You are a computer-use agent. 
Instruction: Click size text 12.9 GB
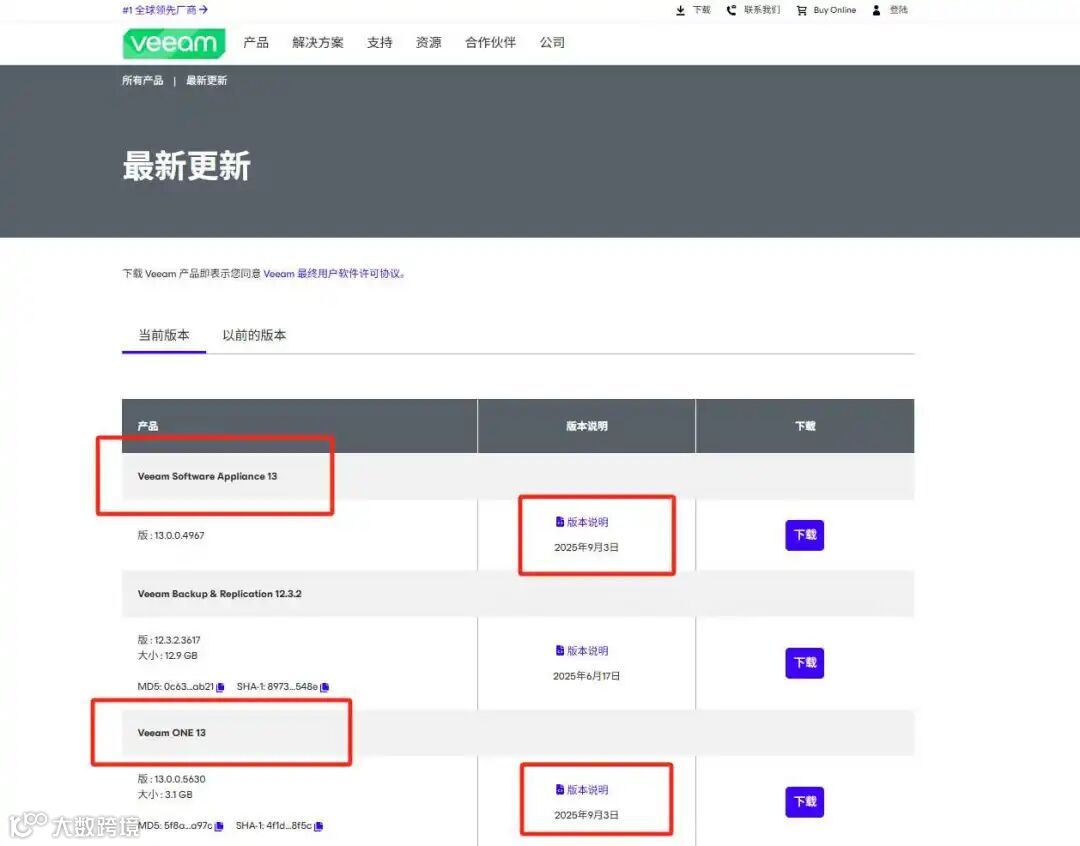181,656
